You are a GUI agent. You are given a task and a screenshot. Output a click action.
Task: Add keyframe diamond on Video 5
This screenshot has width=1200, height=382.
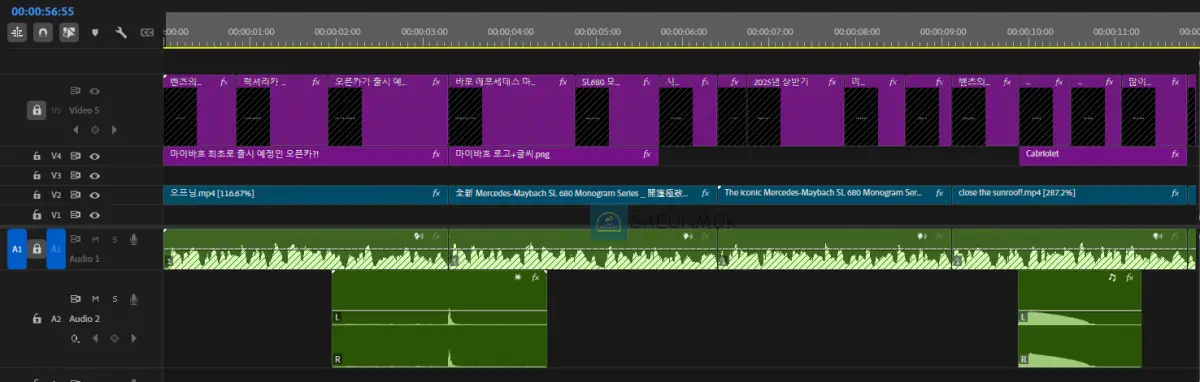coord(95,129)
